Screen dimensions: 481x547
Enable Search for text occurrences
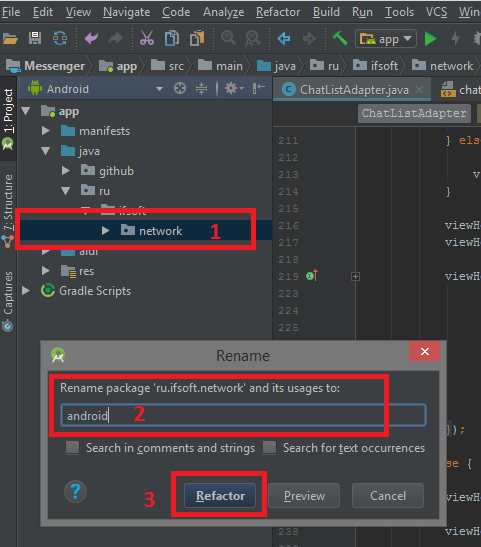[x=270, y=447]
